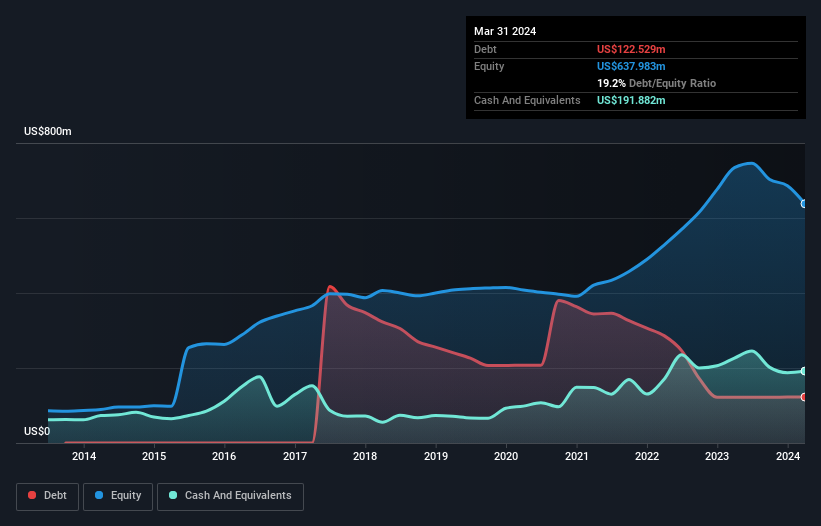Click the 2023 x-axis label

pyautogui.click(x=717, y=456)
